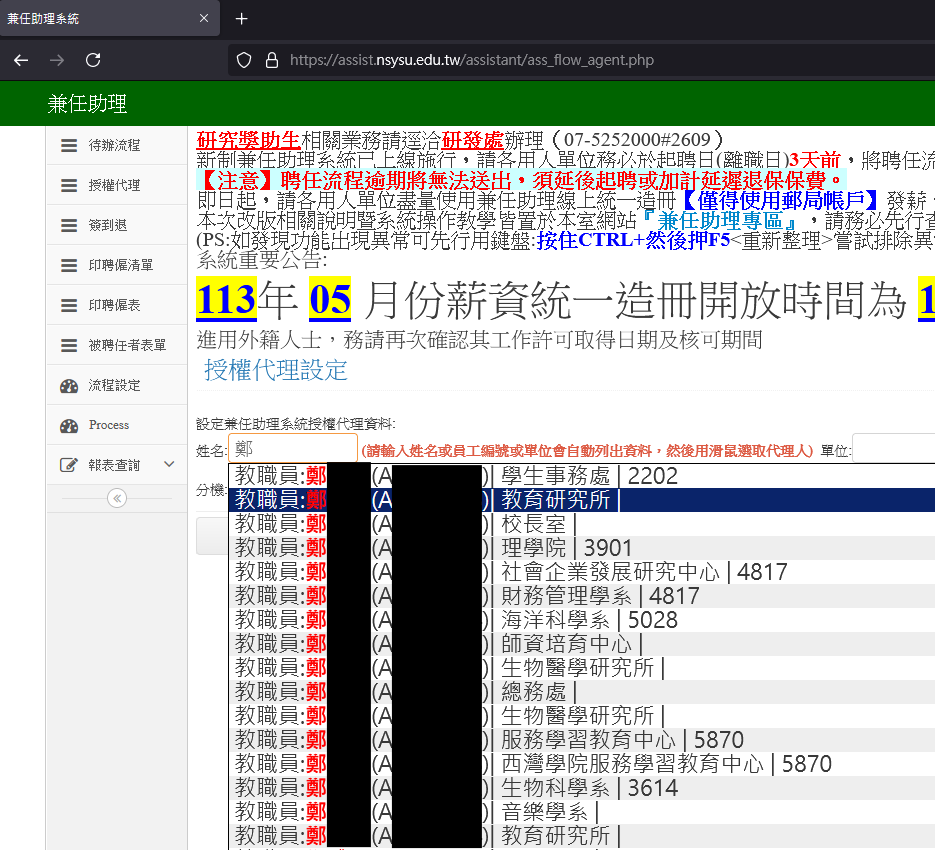Click the dashboard icon beside 流程設定
Viewport: 935px width, 850px height.
pos(69,386)
